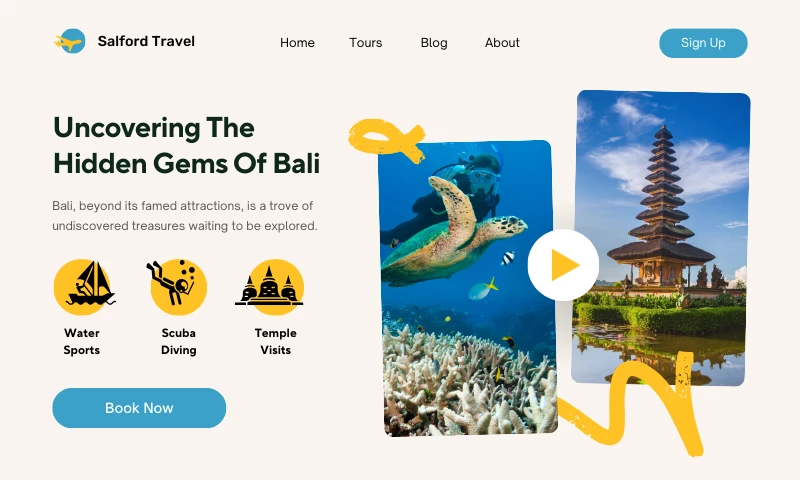Click the Uncovering The Hidden Gems headline
800x480 pixels.
(187, 145)
